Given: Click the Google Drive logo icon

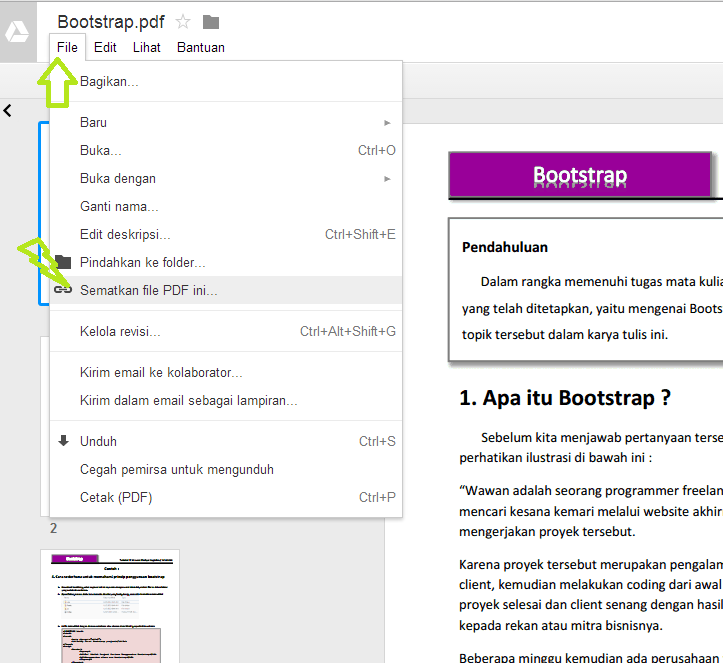Looking at the screenshot, I should tap(17, 32).
